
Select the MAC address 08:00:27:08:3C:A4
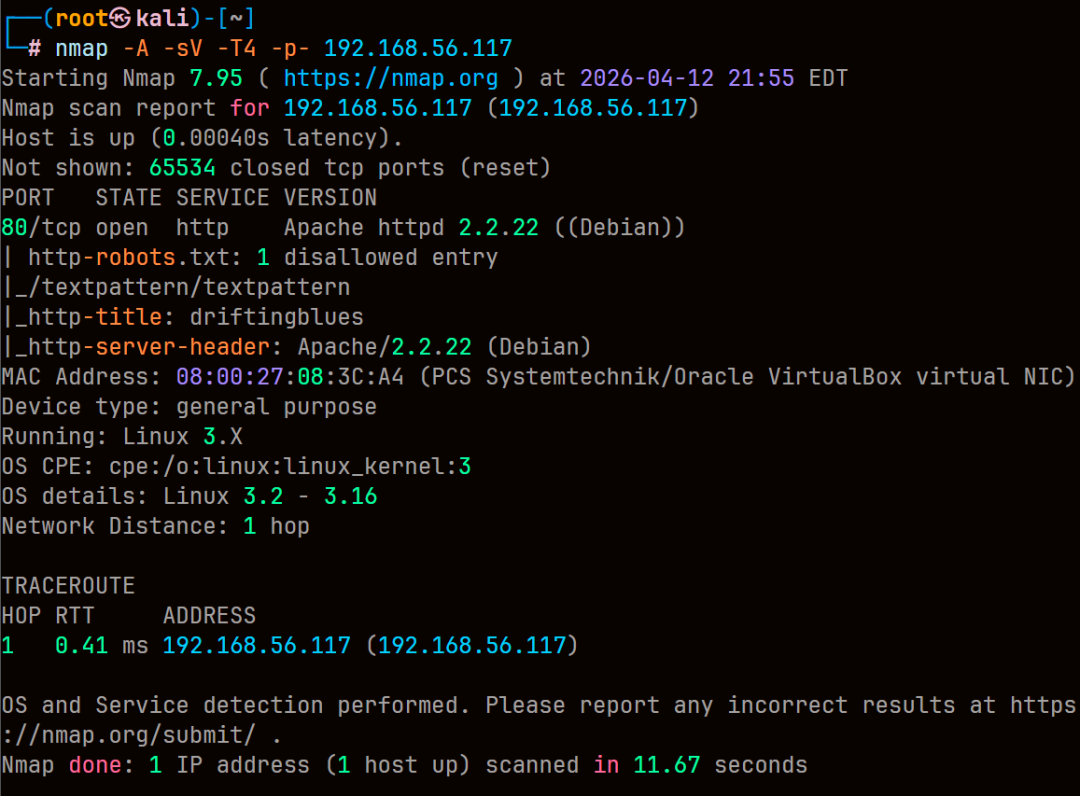coord(290,377)
